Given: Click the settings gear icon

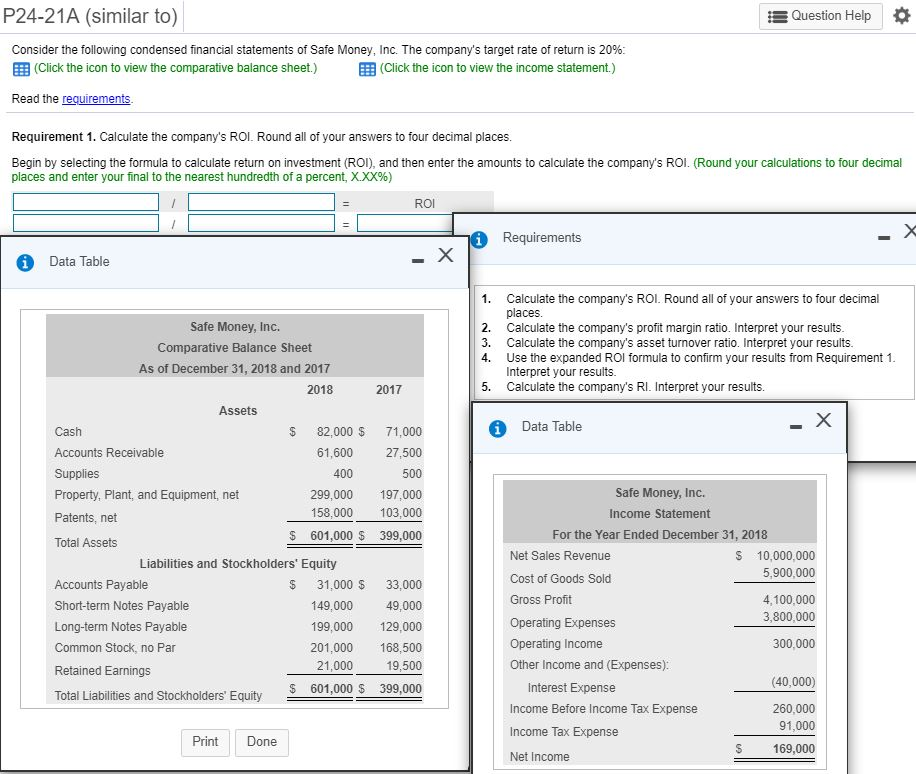Looking at the screenshot, I should (x=901, y=16).
